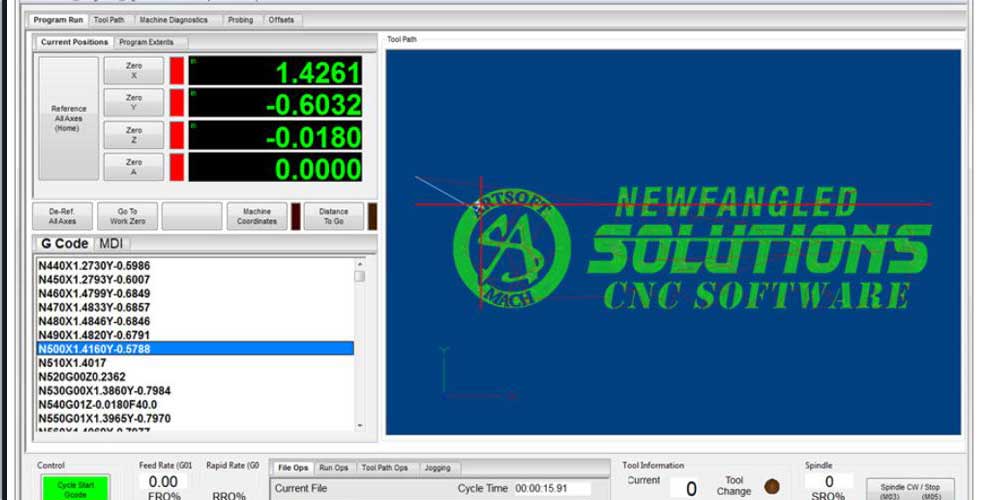1000x500 pixels.
Task: Zero the Y axis
Action: pyautogui.click(x=134, y=103)
